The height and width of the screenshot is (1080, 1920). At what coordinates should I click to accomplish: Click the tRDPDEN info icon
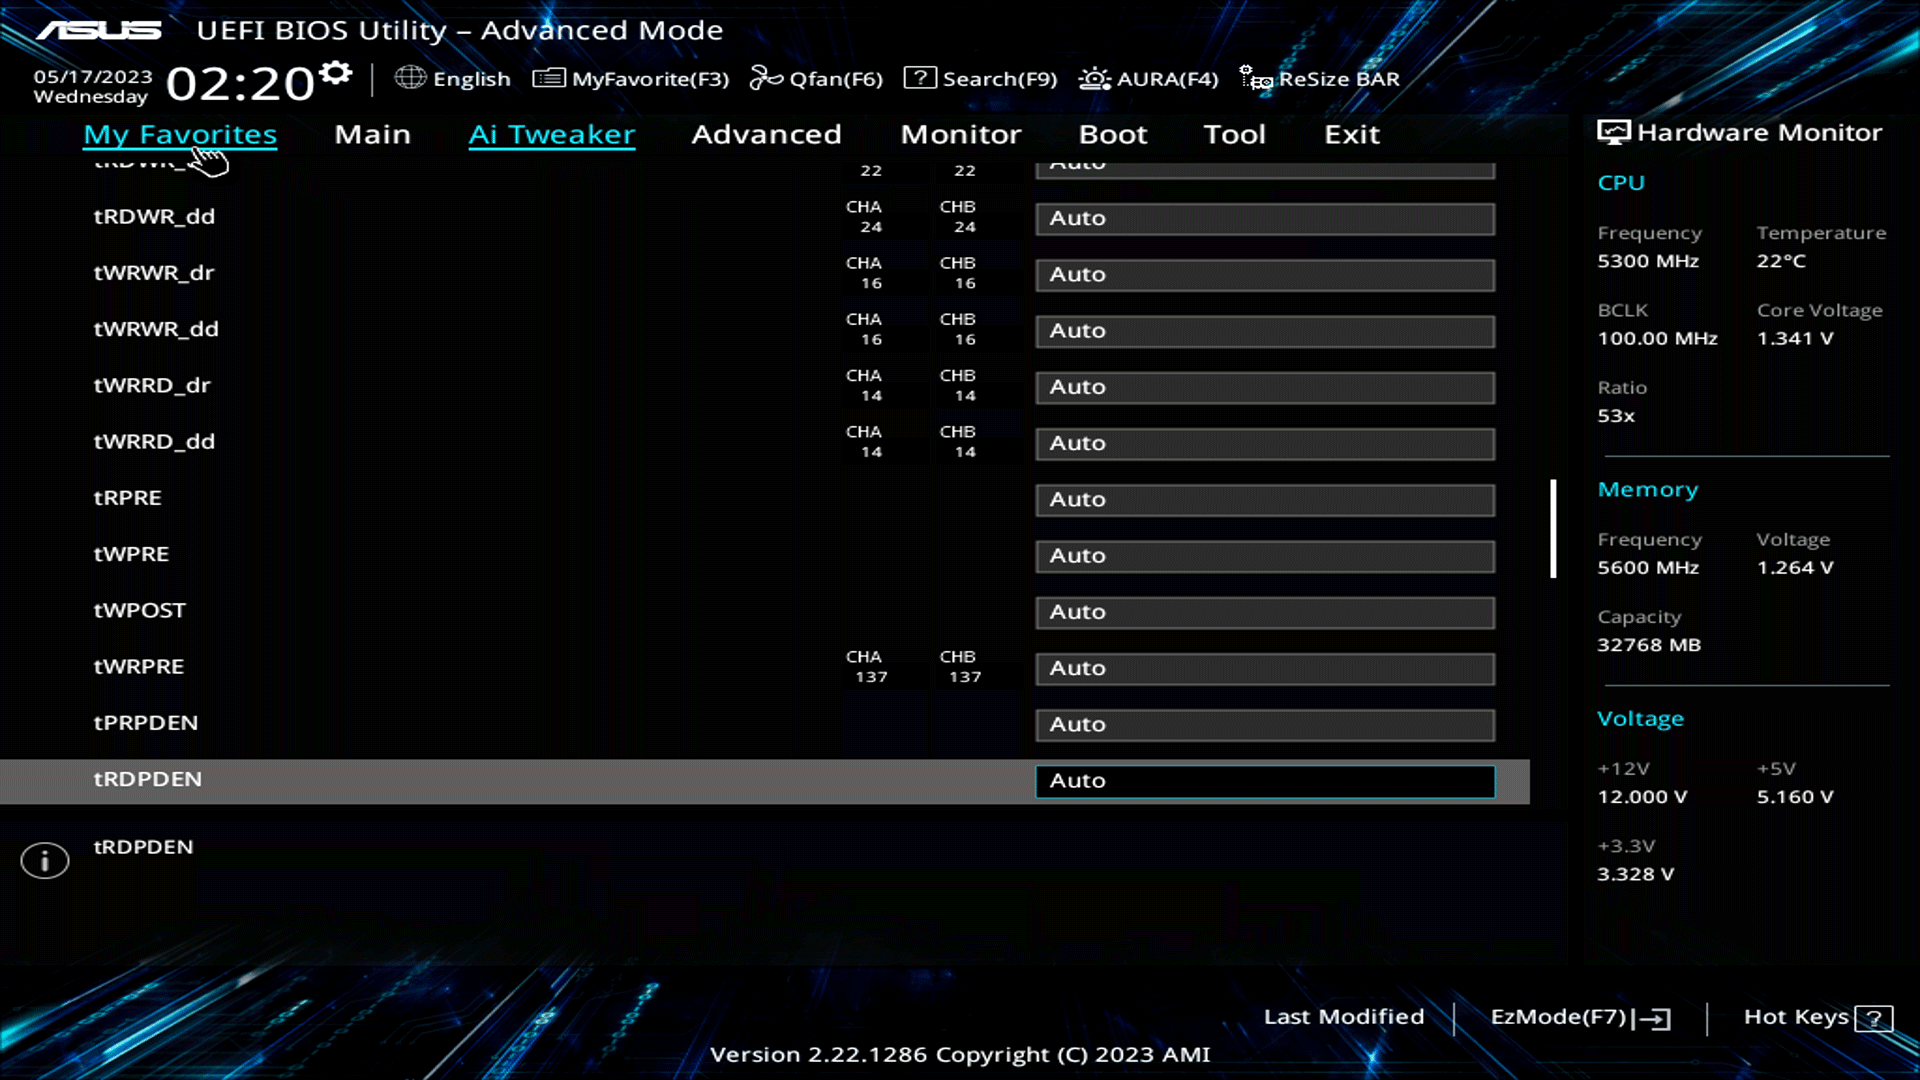[x=44, y=860]
